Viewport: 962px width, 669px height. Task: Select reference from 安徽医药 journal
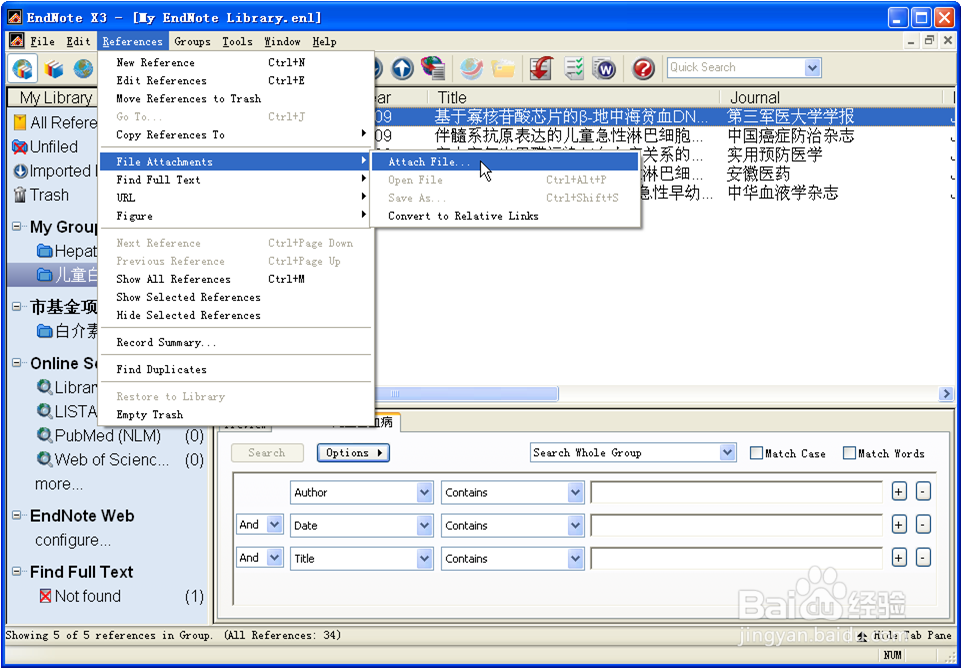click(758, 174)
